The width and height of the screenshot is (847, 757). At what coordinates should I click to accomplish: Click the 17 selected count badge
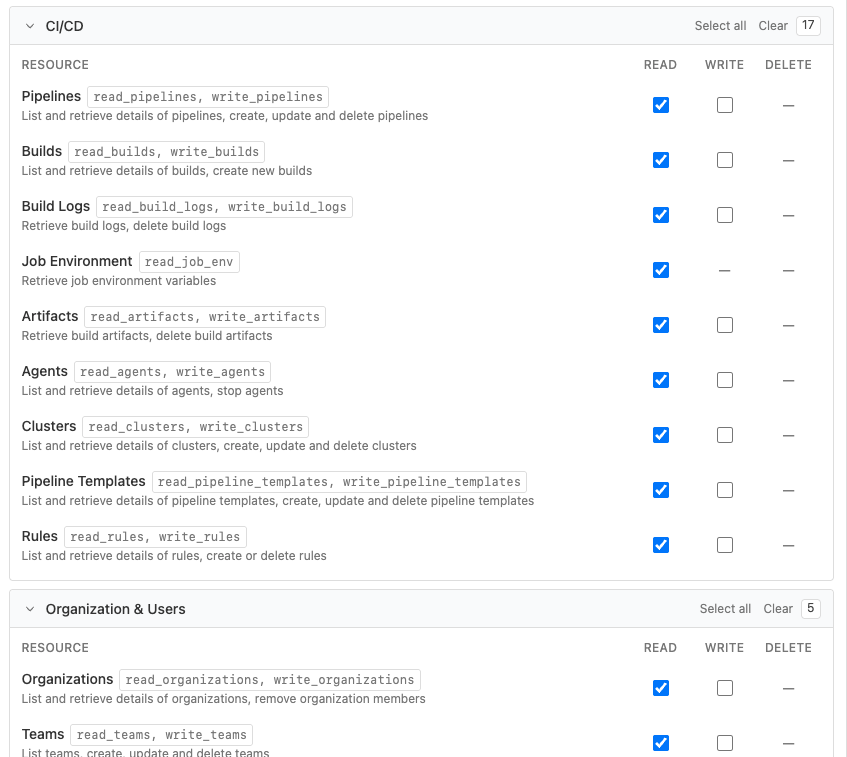click(808, 25)
